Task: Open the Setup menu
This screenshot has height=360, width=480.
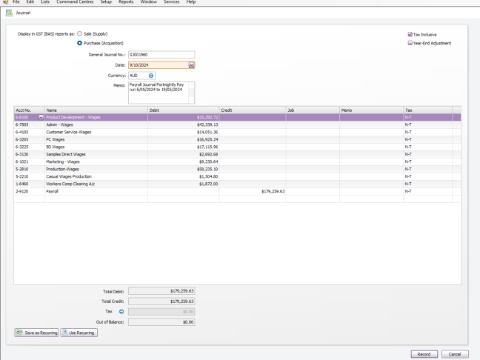Action: (106, 2)
